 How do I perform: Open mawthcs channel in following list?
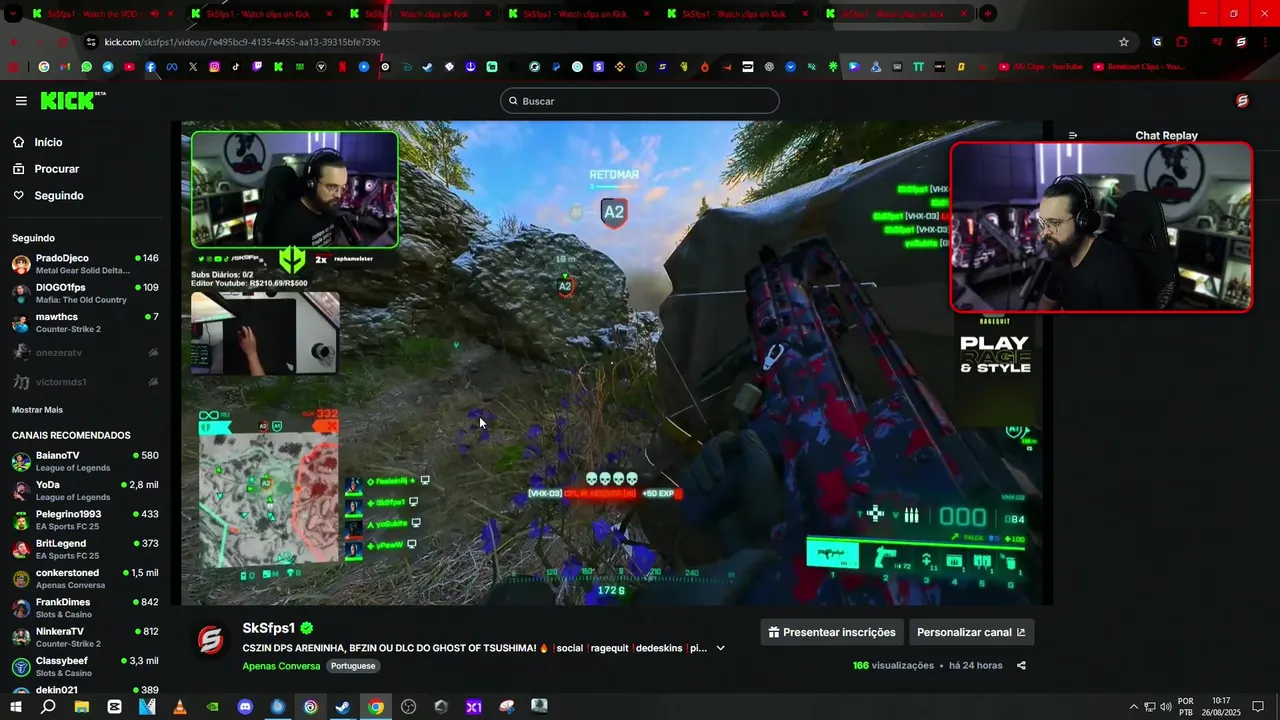coord(85,322)
